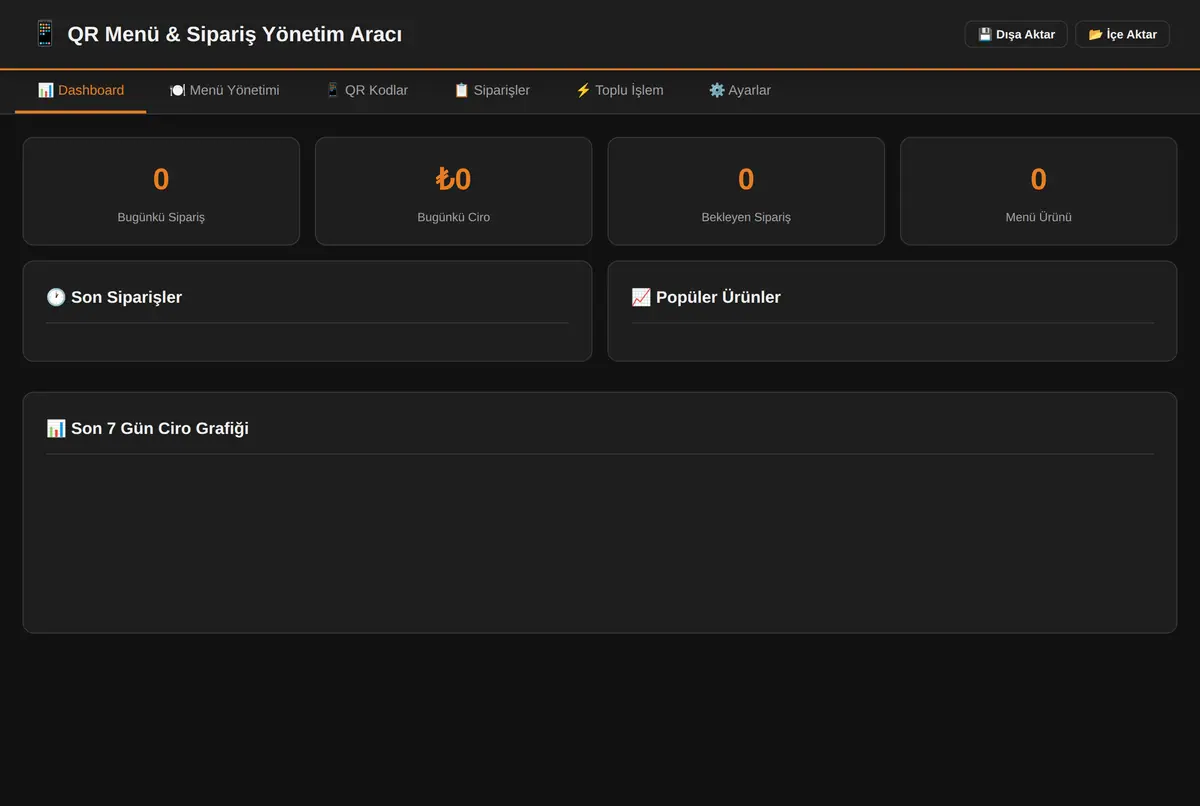This screenshot has height=806, width=1200.
Task: Click the title "QR Menü & Sipariş Yönetim Aracı"
Action: point(235,34)
